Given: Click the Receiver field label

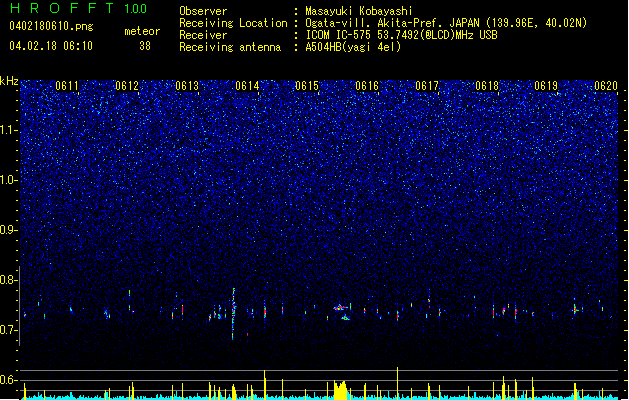Looking at the screenshot, I should pyautogui.click(x=203, y=35).
